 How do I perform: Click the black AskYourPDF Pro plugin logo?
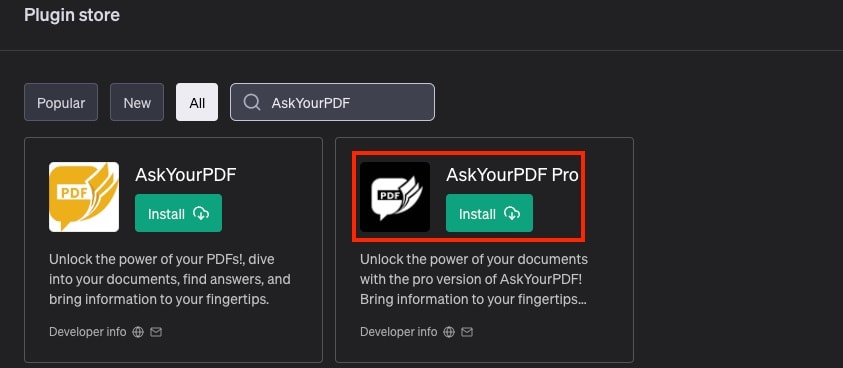coord(395,197)
